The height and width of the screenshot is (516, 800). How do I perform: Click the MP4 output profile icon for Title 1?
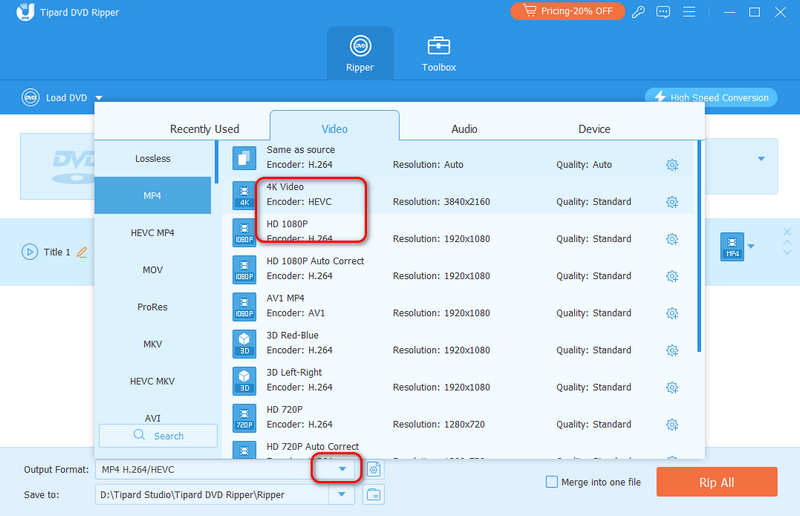pyautogui.click(x=732, y=247)
